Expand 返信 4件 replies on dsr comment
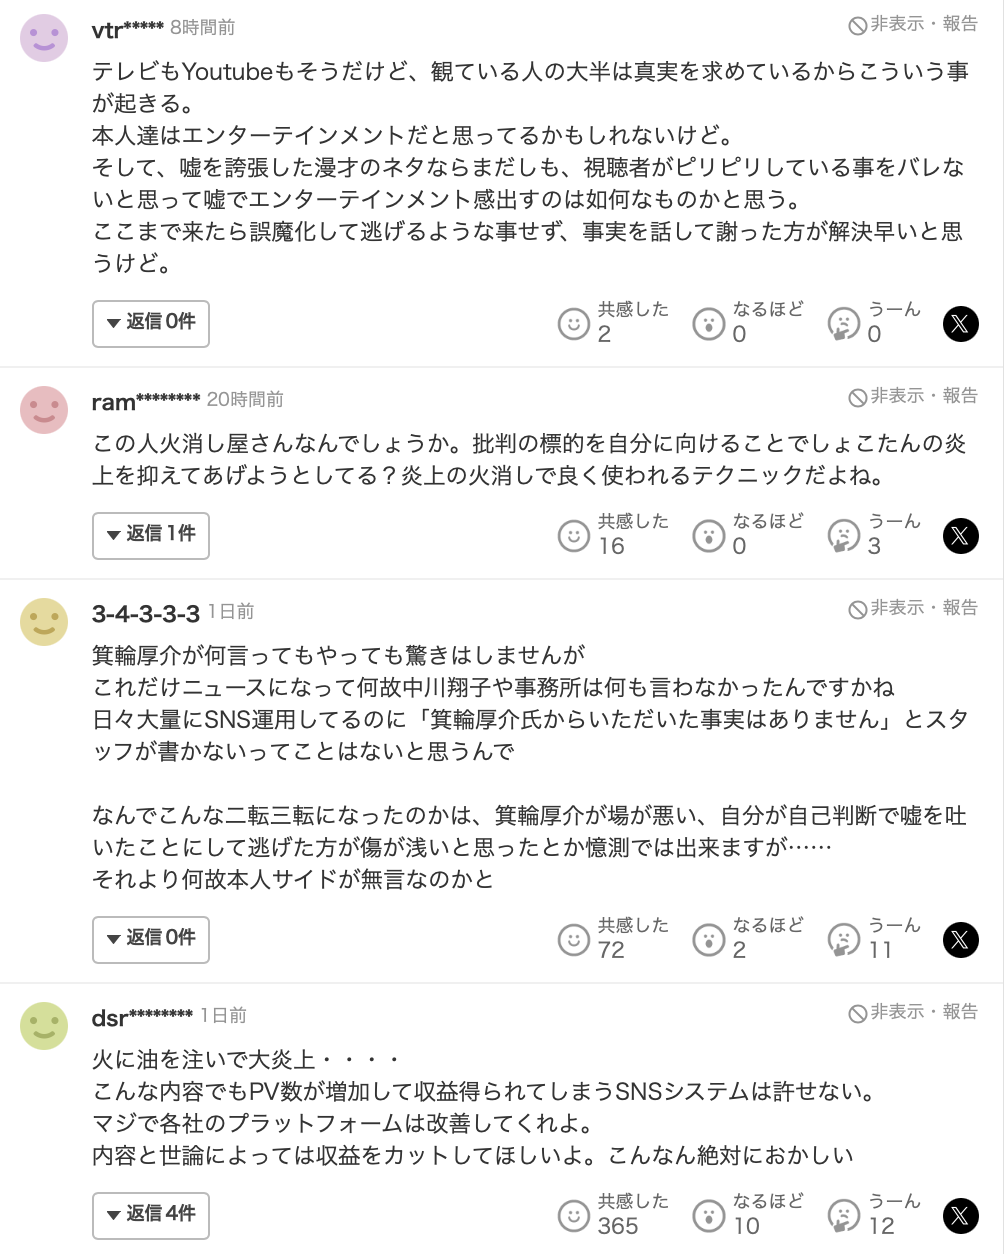Viewport: 1004px width, 1254px height. coord(151,1216)
